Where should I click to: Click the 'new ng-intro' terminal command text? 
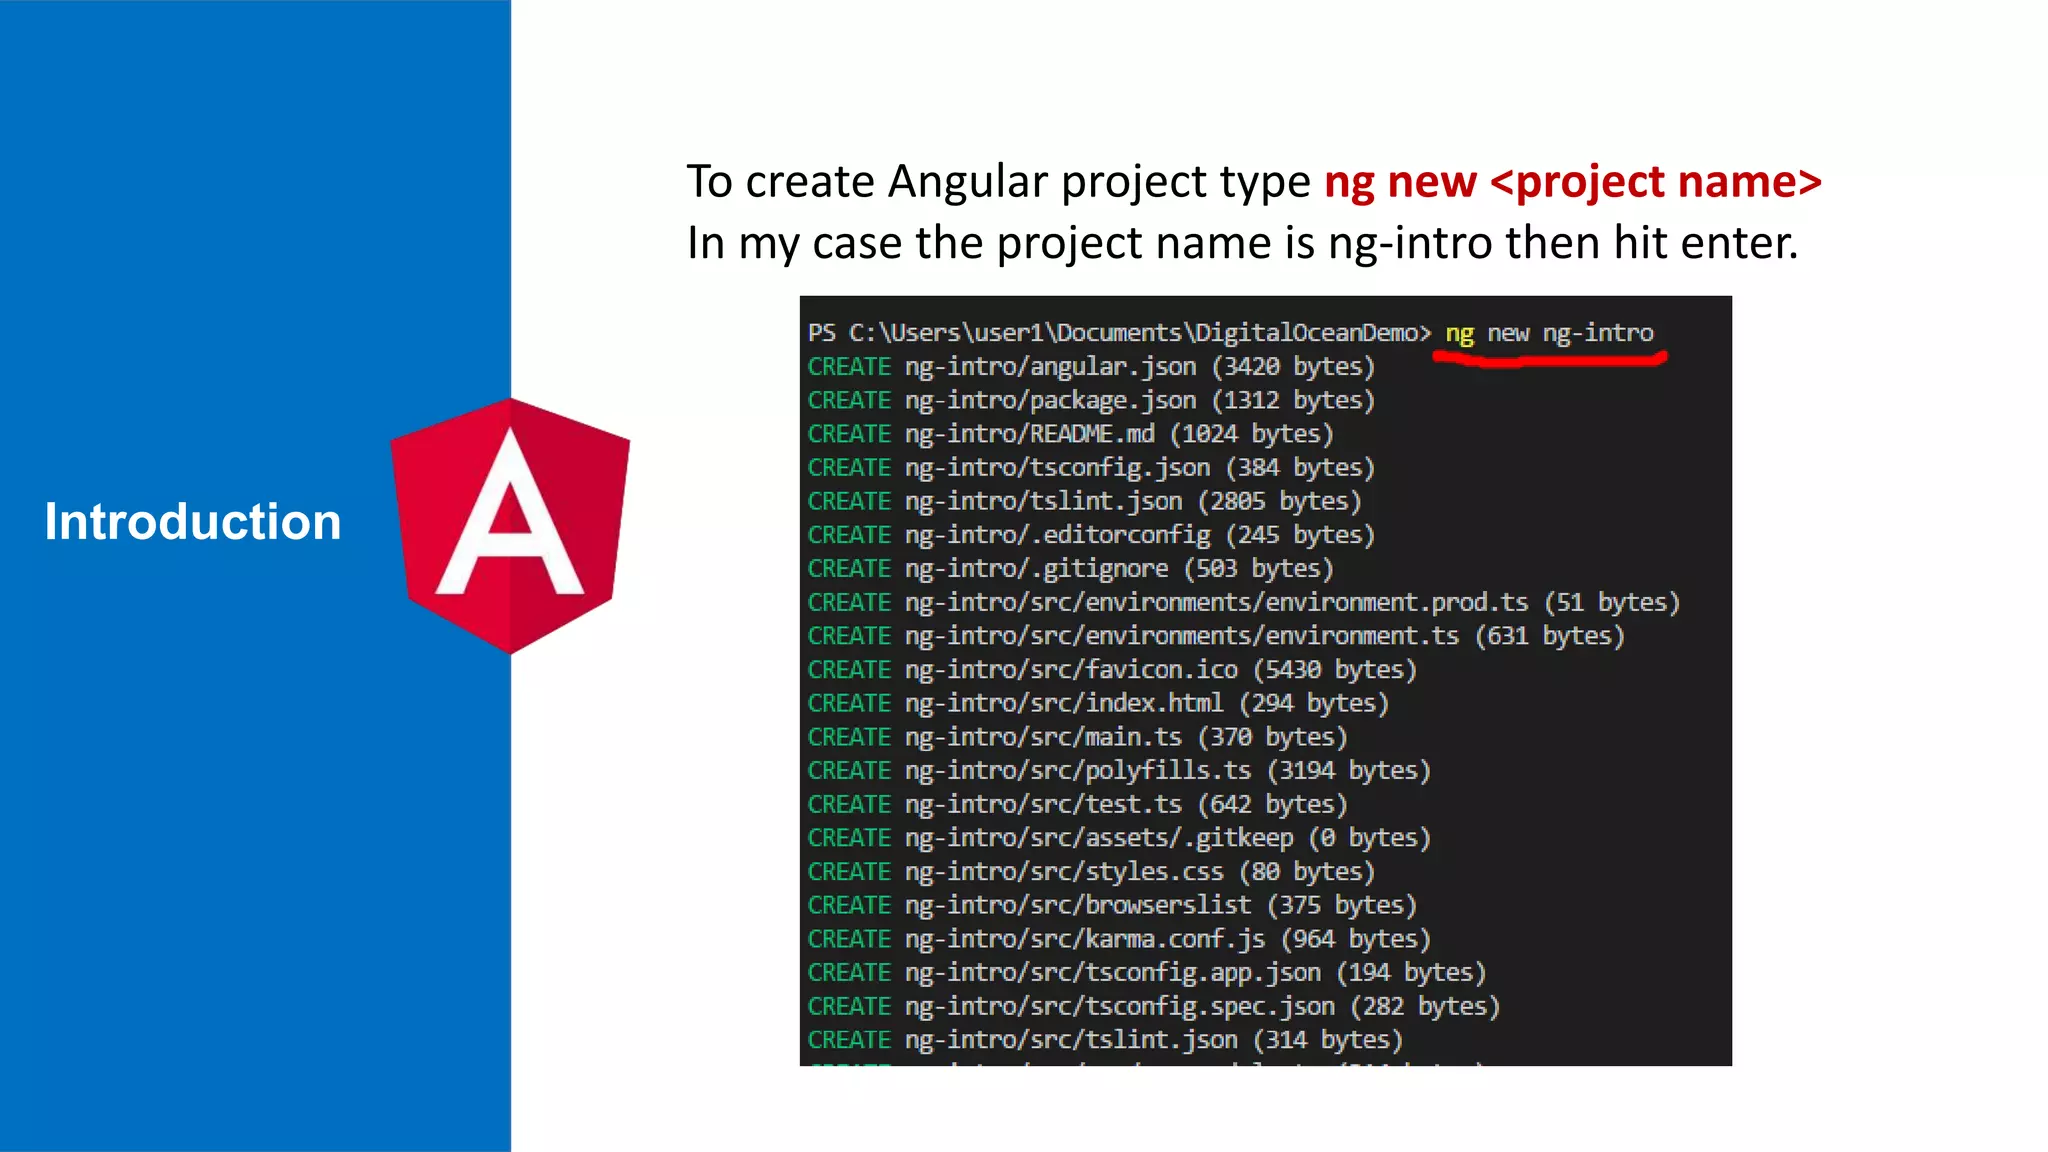[x=1570, y=333]
